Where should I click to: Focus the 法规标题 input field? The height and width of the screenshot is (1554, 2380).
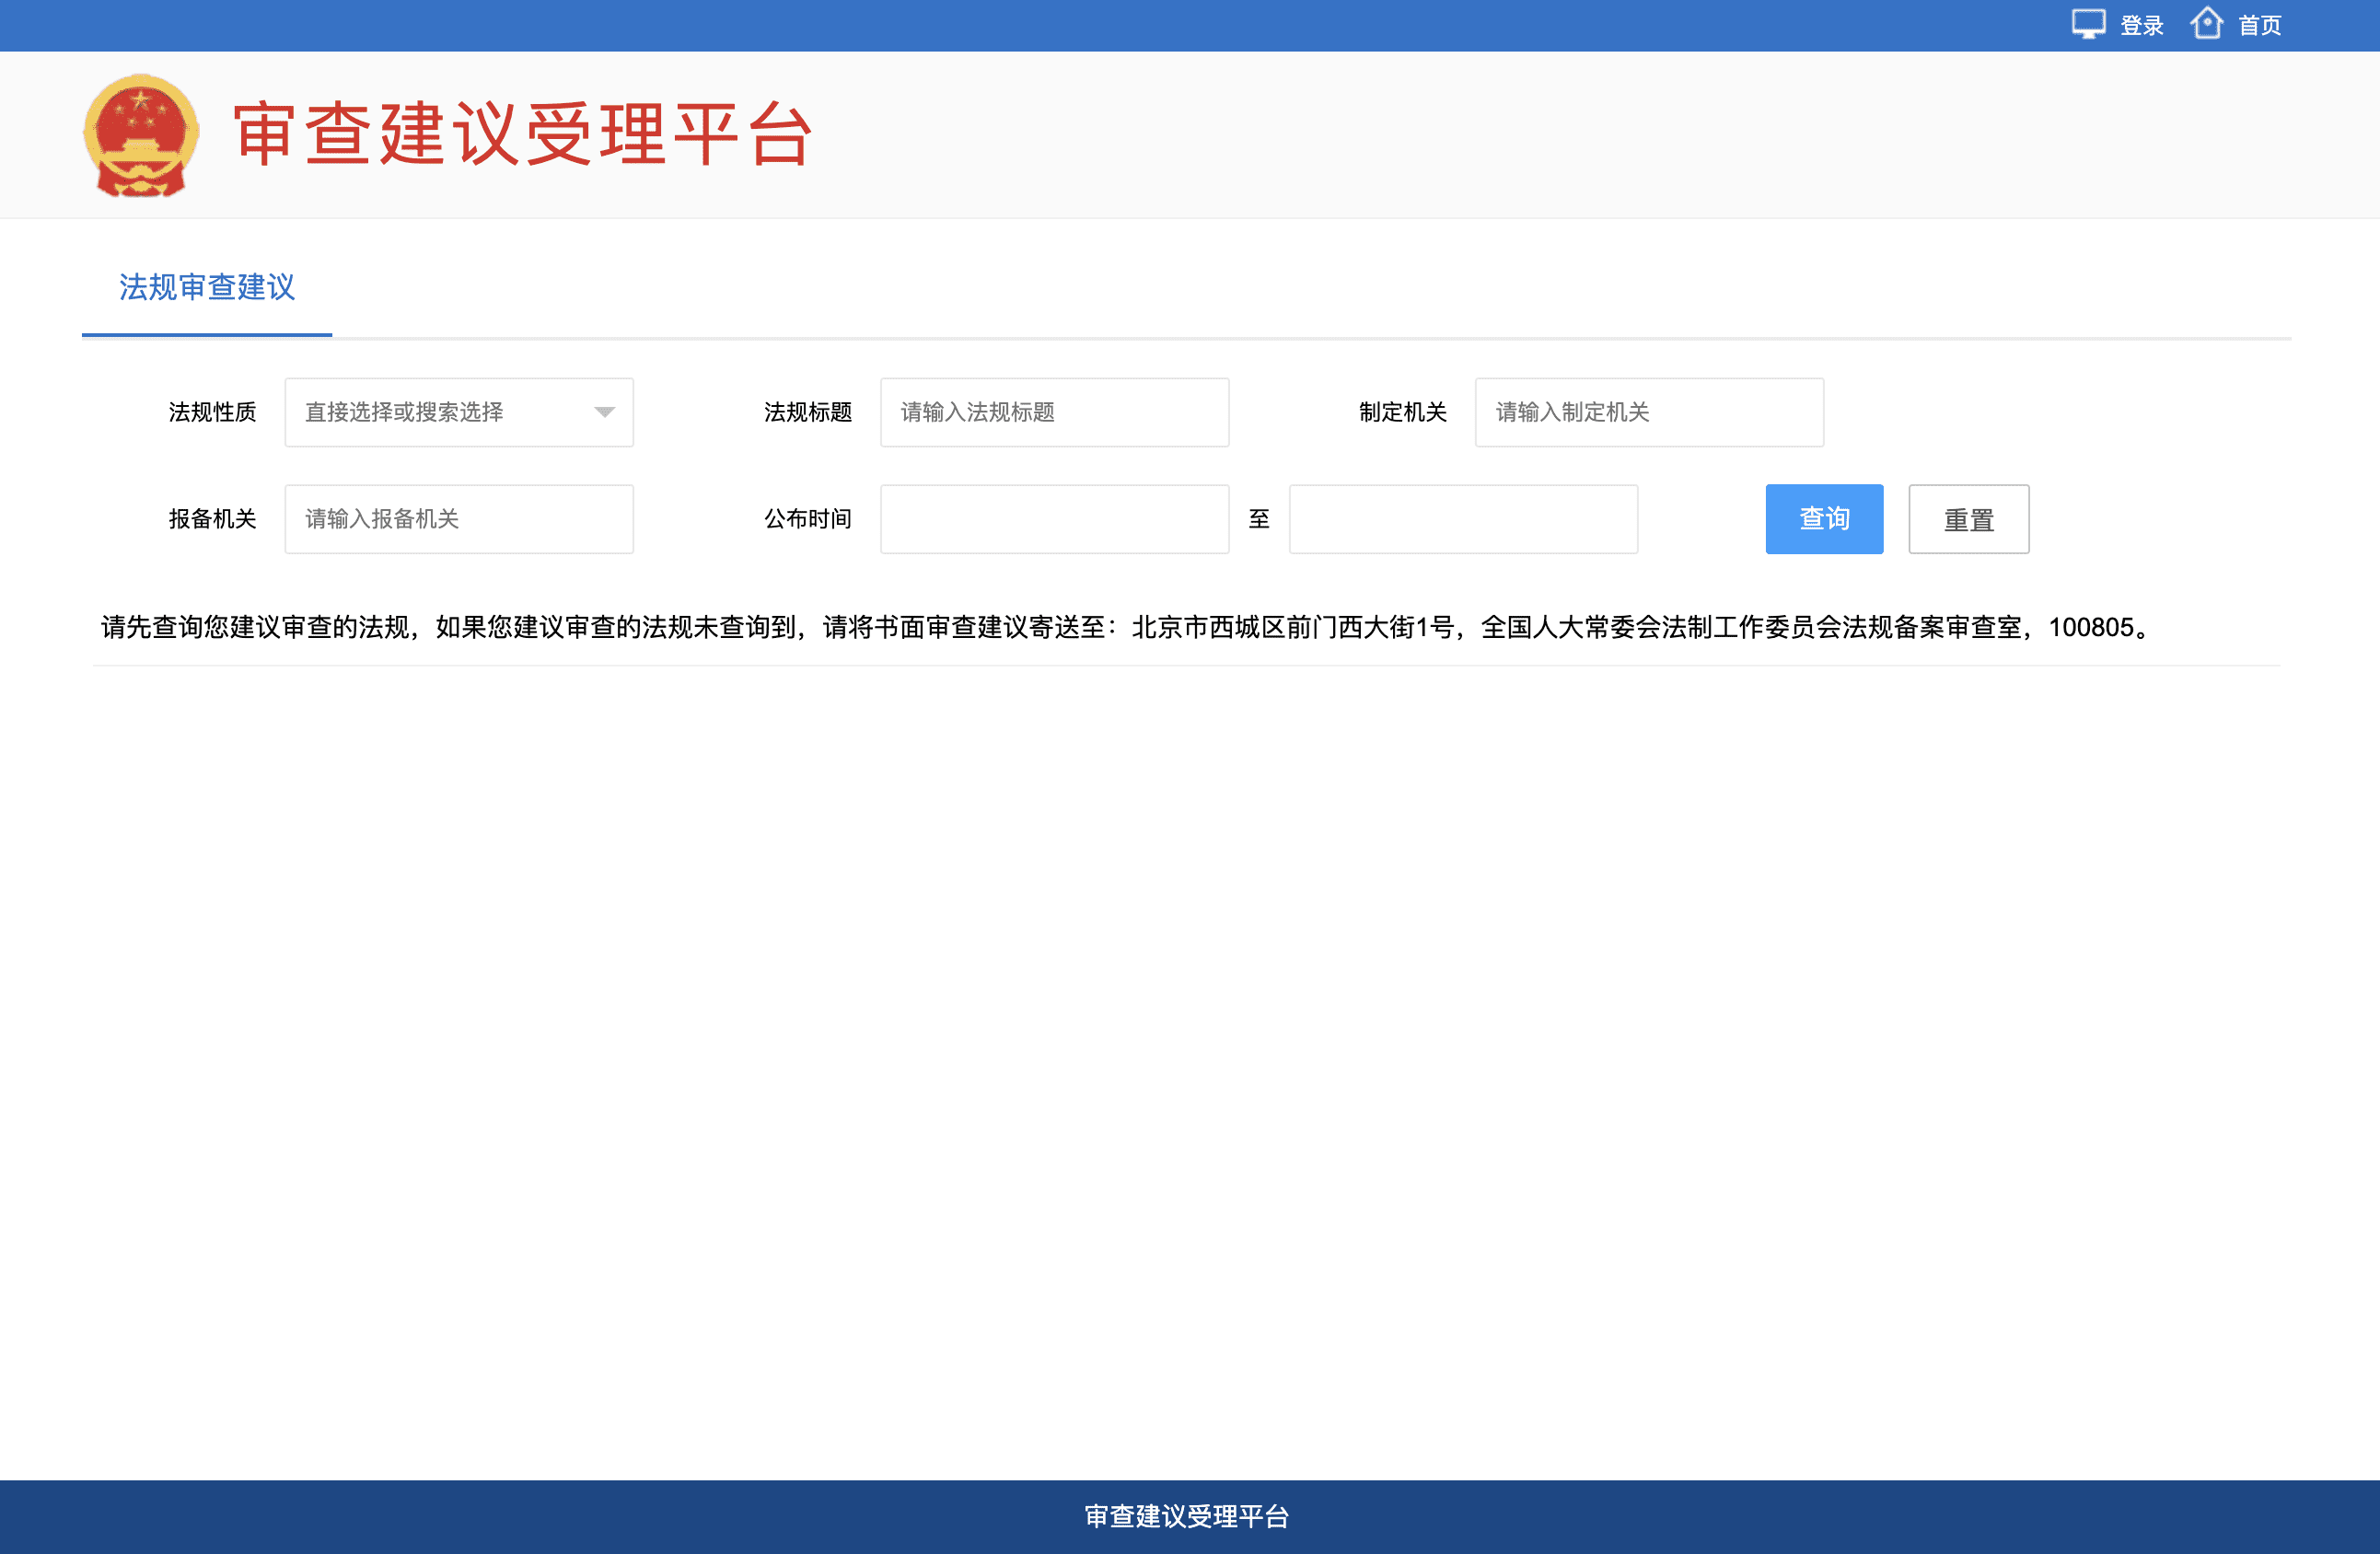[x=1054, y=412]
